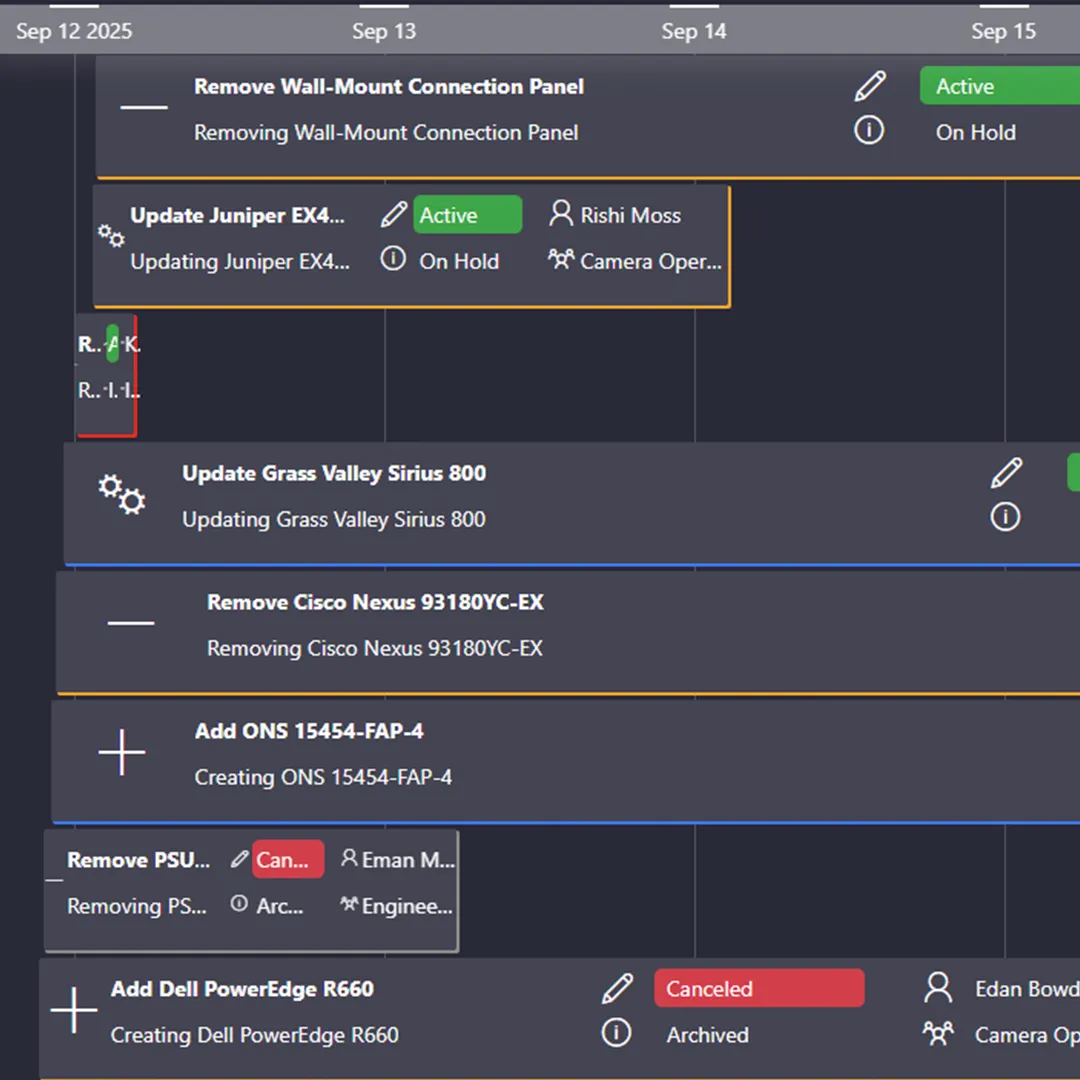Open Add Dell PowerEdge R660 title

tap(242, 989)
